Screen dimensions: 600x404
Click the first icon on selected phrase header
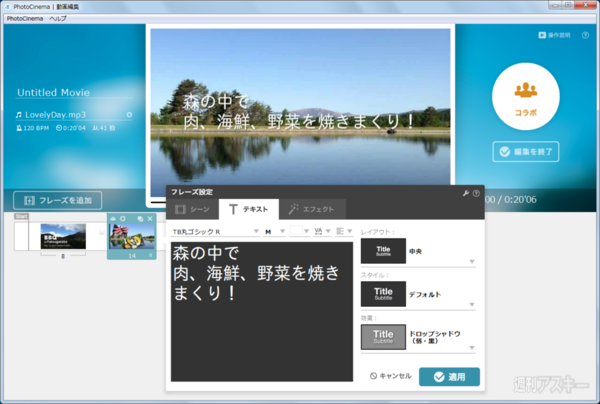pos(113,218)
